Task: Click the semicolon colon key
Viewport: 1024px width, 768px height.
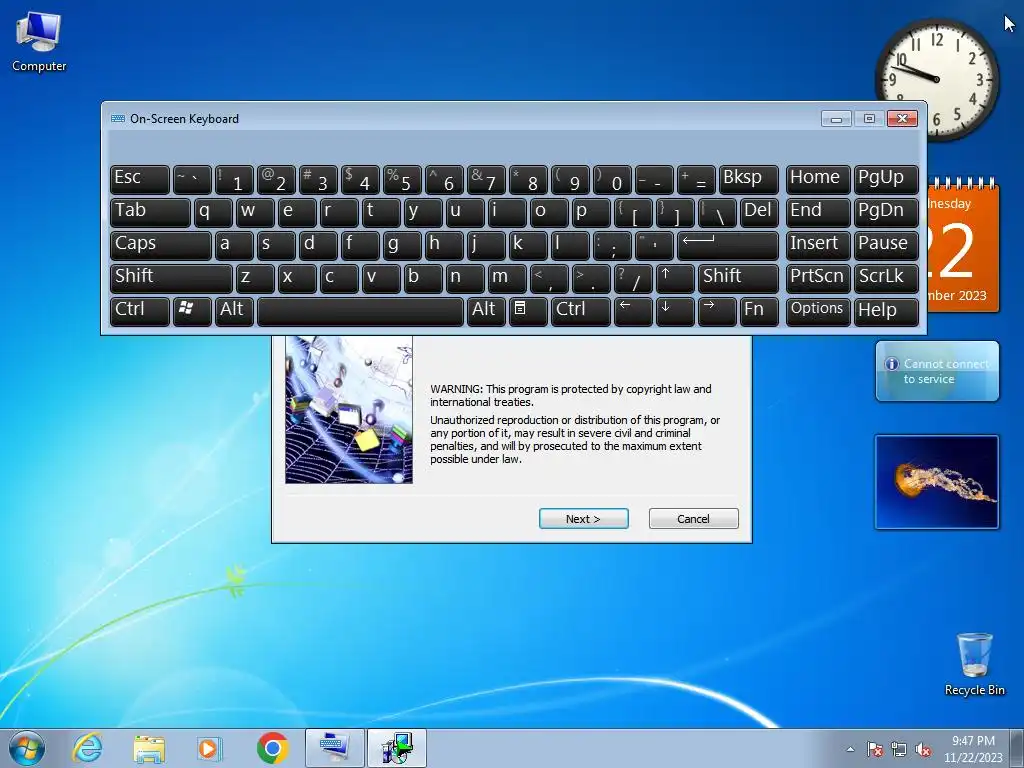Action: (612, 246)
